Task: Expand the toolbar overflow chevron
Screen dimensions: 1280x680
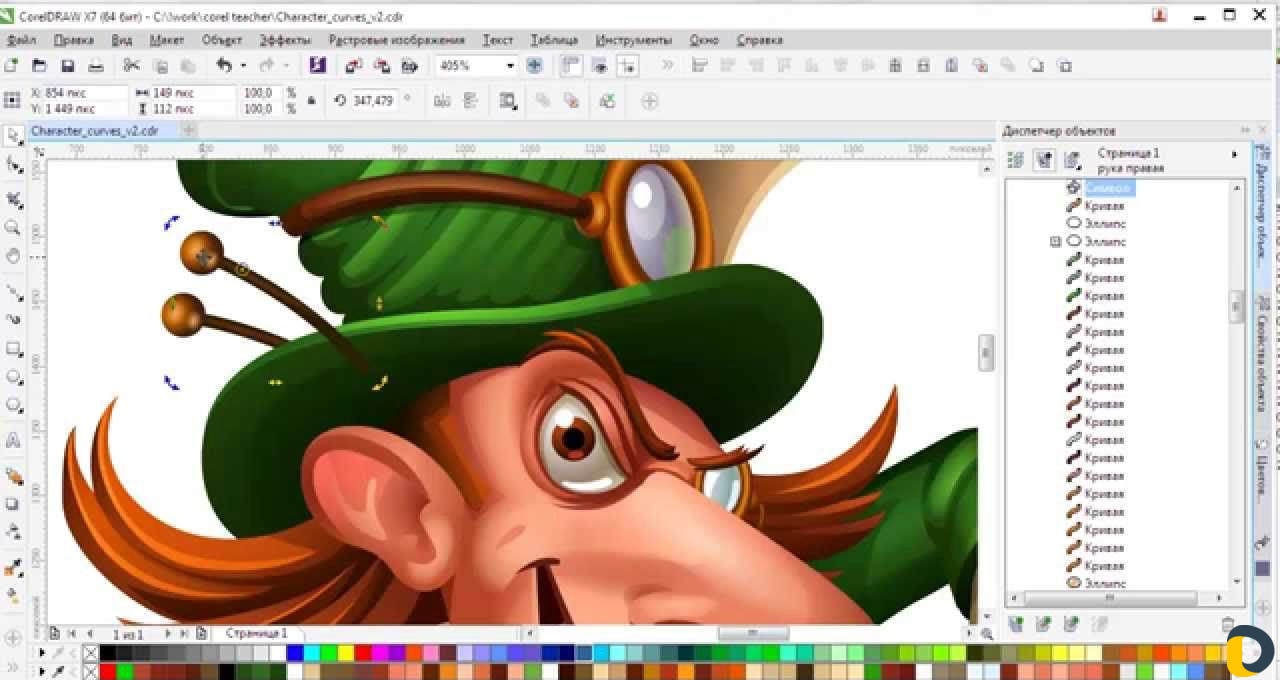Action: (x=668, y=66)
